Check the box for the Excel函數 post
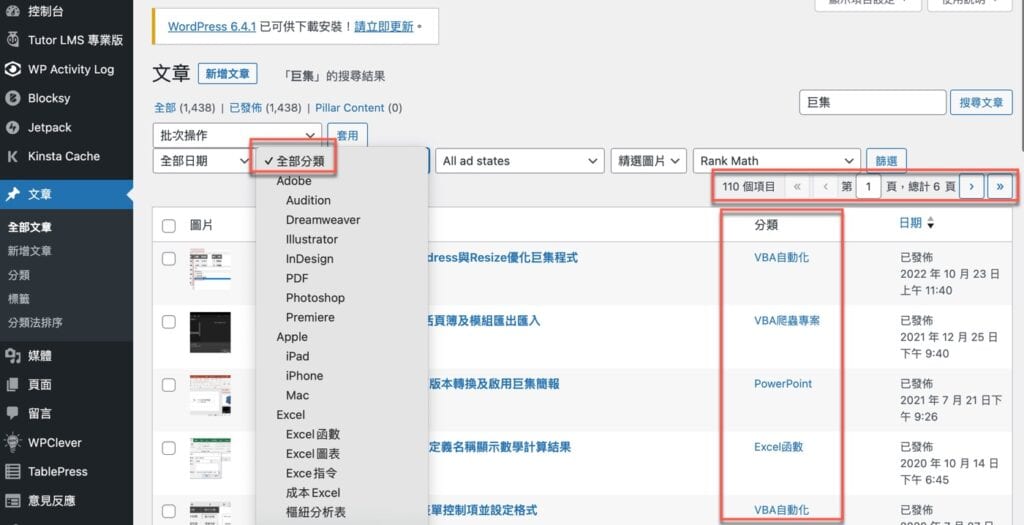The image size is (1024, 525). coord(168,448)
